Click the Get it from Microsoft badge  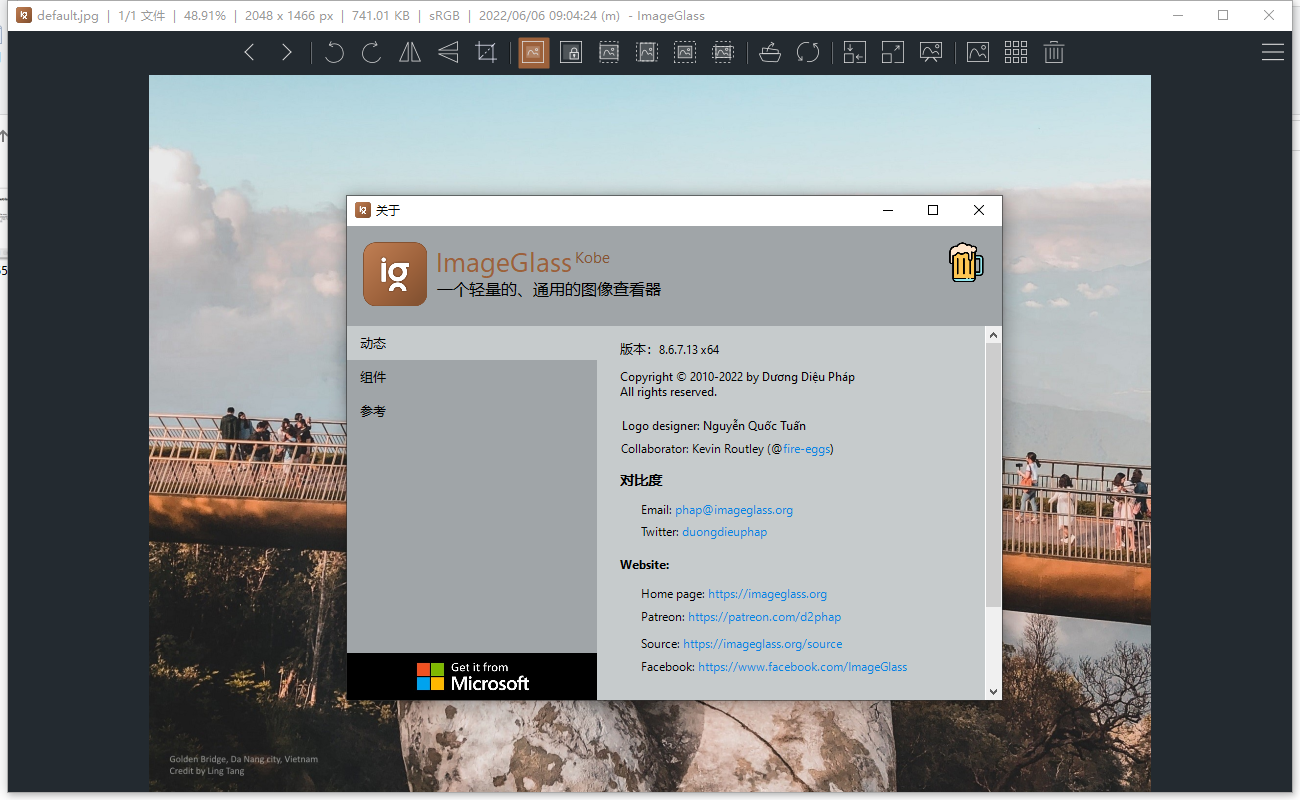click(x=471, y=677)
